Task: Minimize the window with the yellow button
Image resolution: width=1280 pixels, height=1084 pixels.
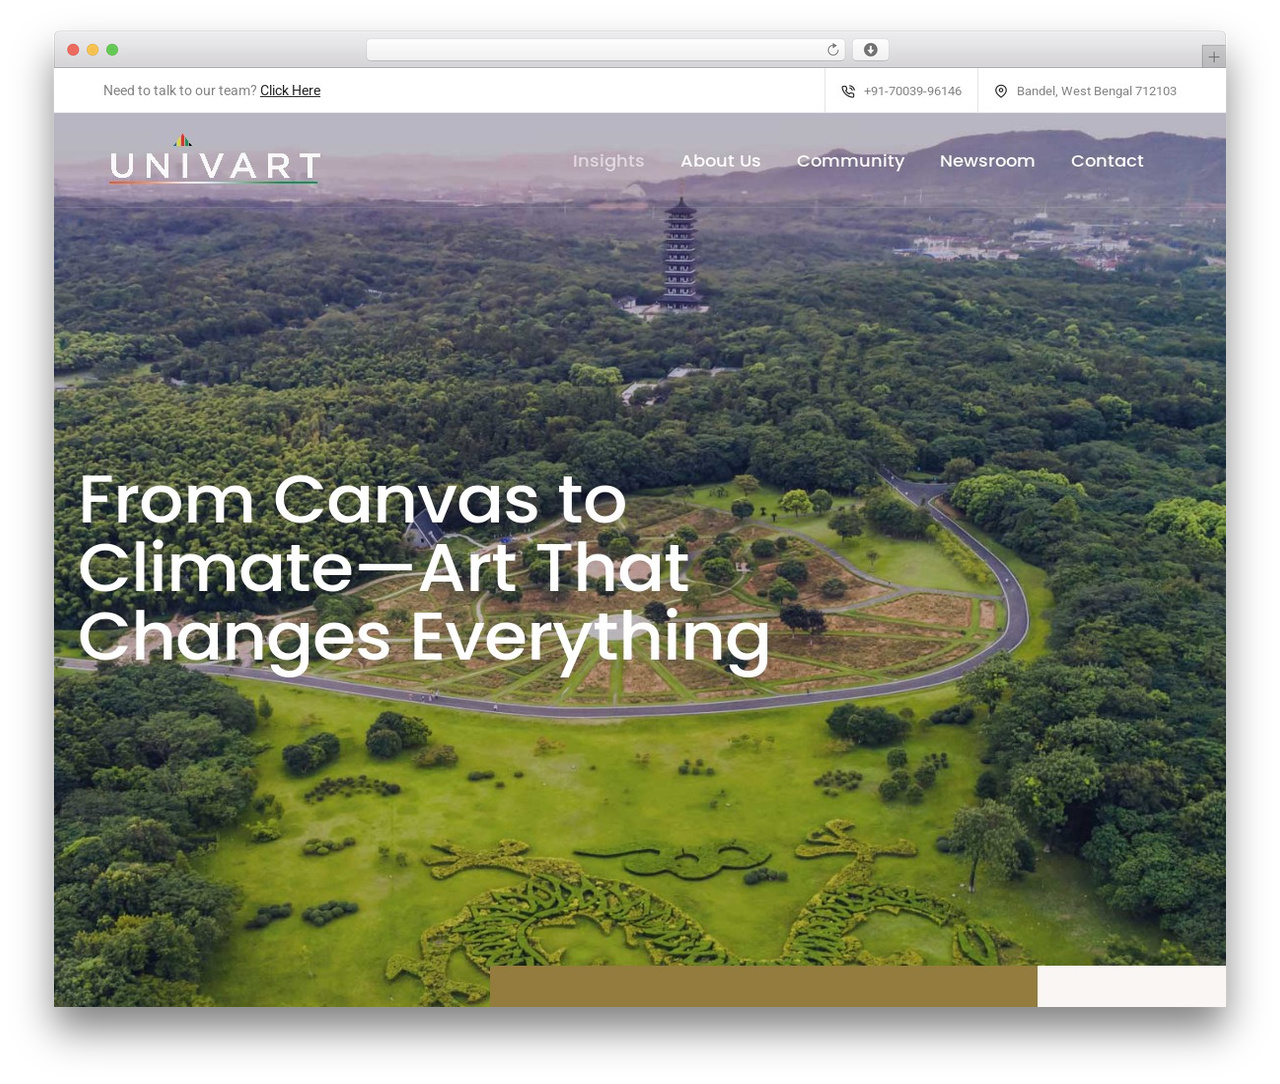Action: [93, 50]
